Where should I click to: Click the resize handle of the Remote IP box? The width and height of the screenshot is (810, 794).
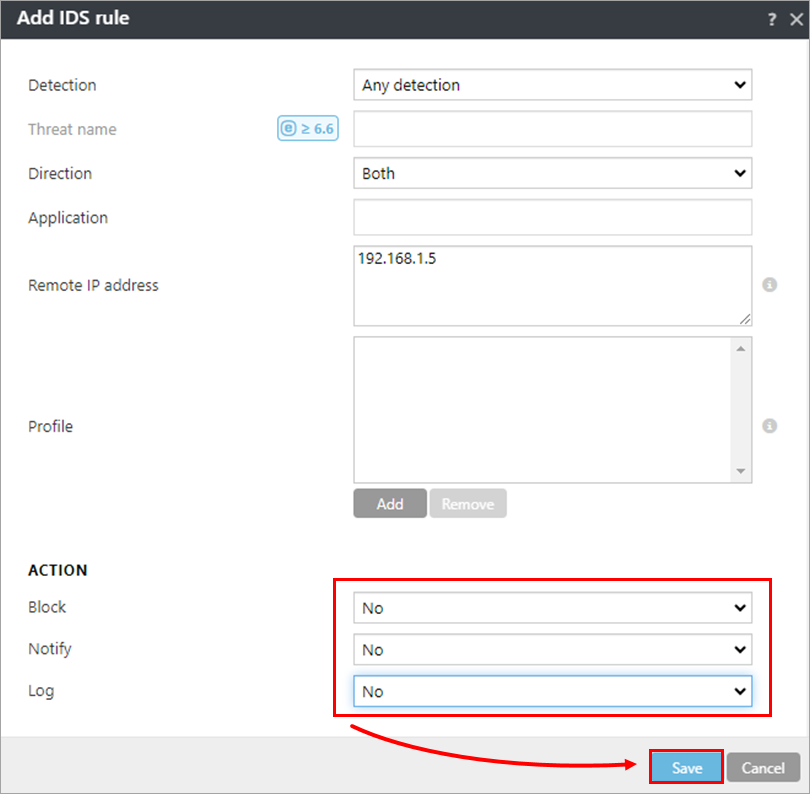pos(747,319)
